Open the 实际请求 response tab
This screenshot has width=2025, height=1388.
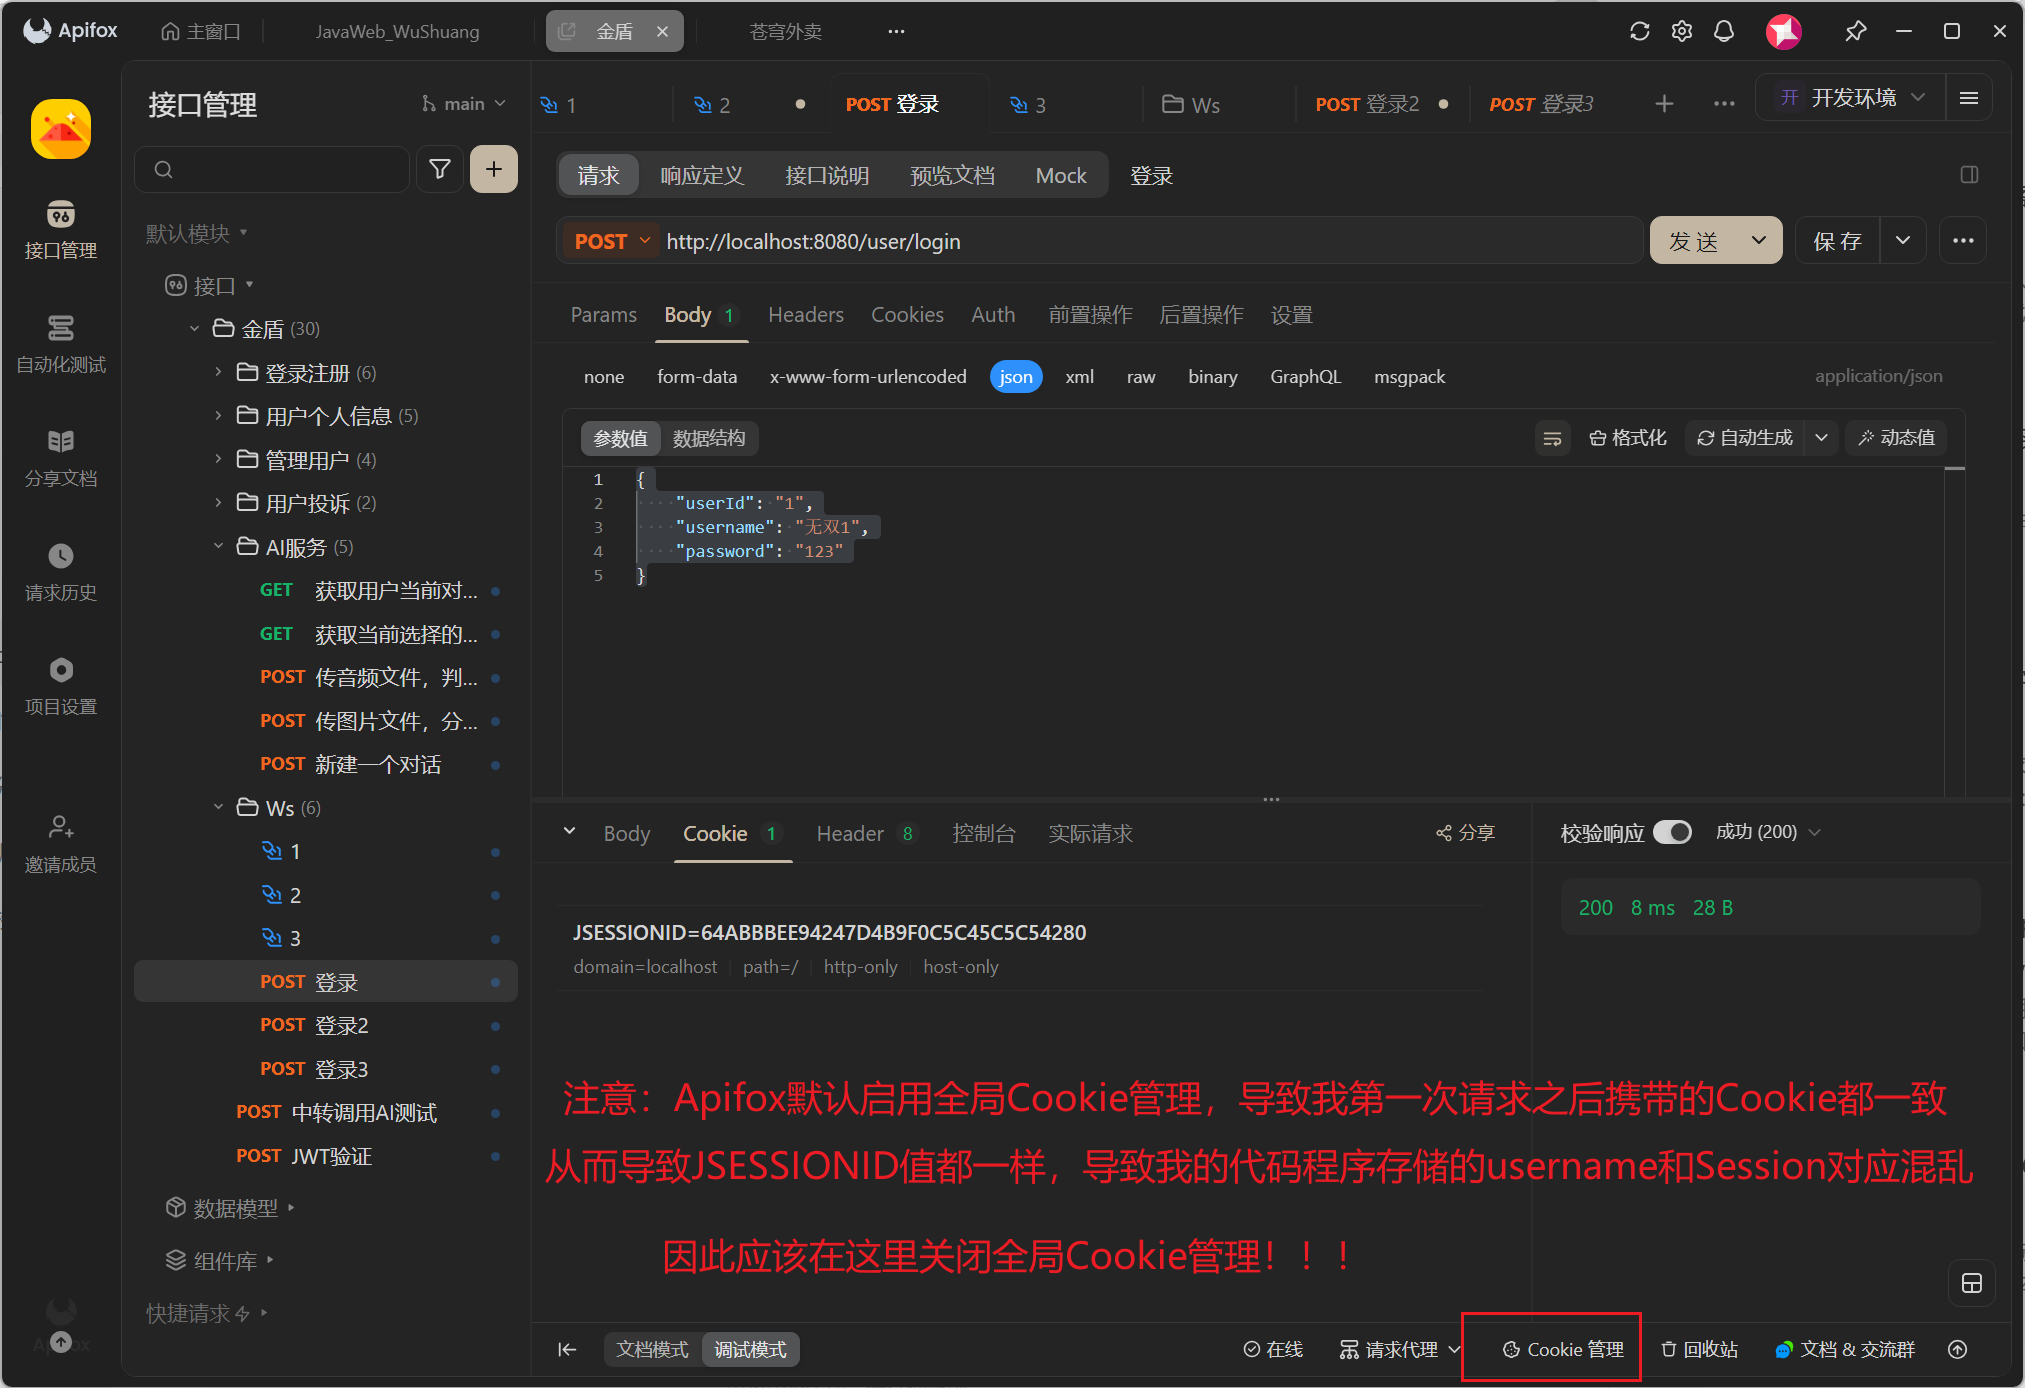pos(1090,833)
